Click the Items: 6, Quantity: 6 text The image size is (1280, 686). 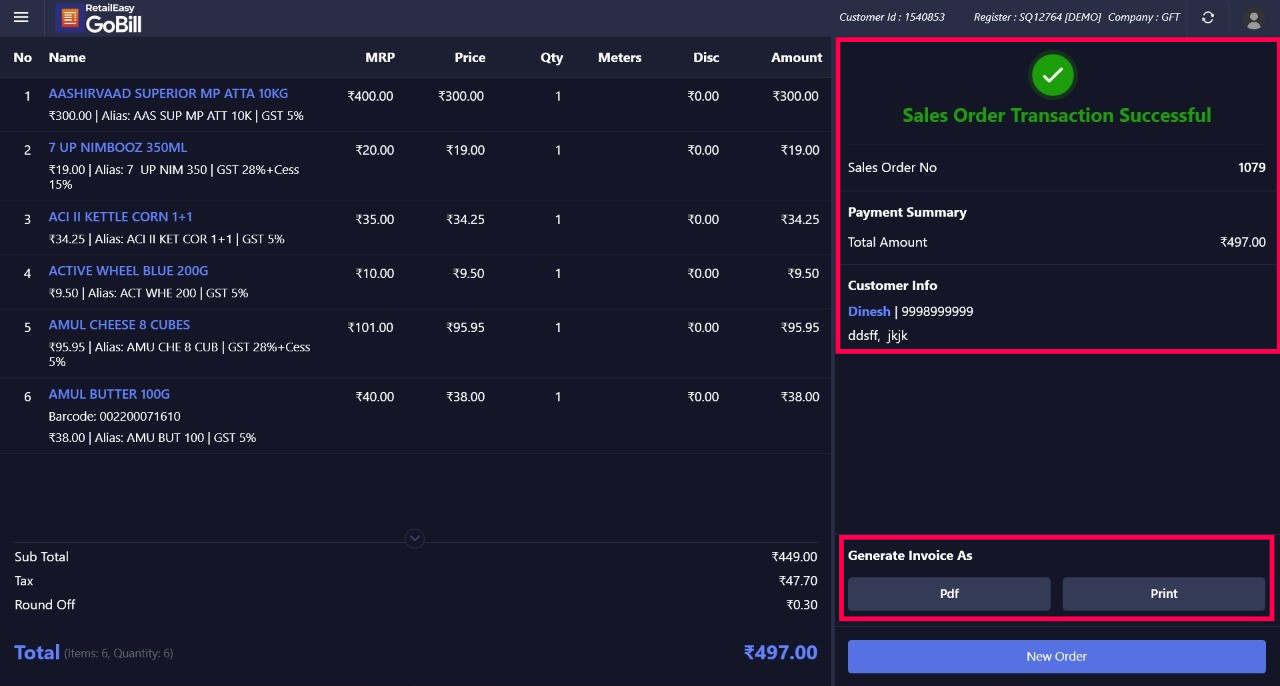pos(119,654)
